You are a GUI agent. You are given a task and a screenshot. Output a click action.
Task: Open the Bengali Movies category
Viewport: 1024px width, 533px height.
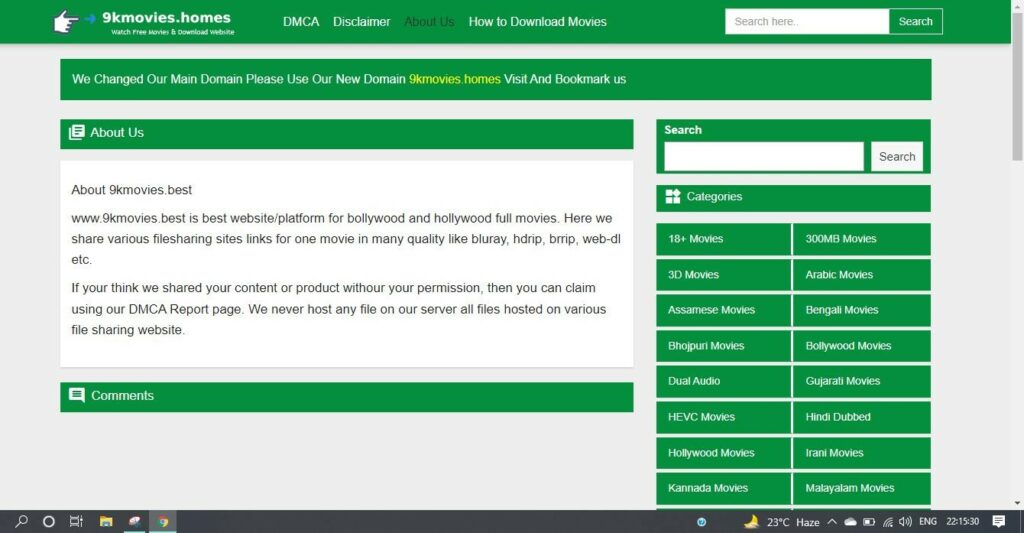point(861,310)
